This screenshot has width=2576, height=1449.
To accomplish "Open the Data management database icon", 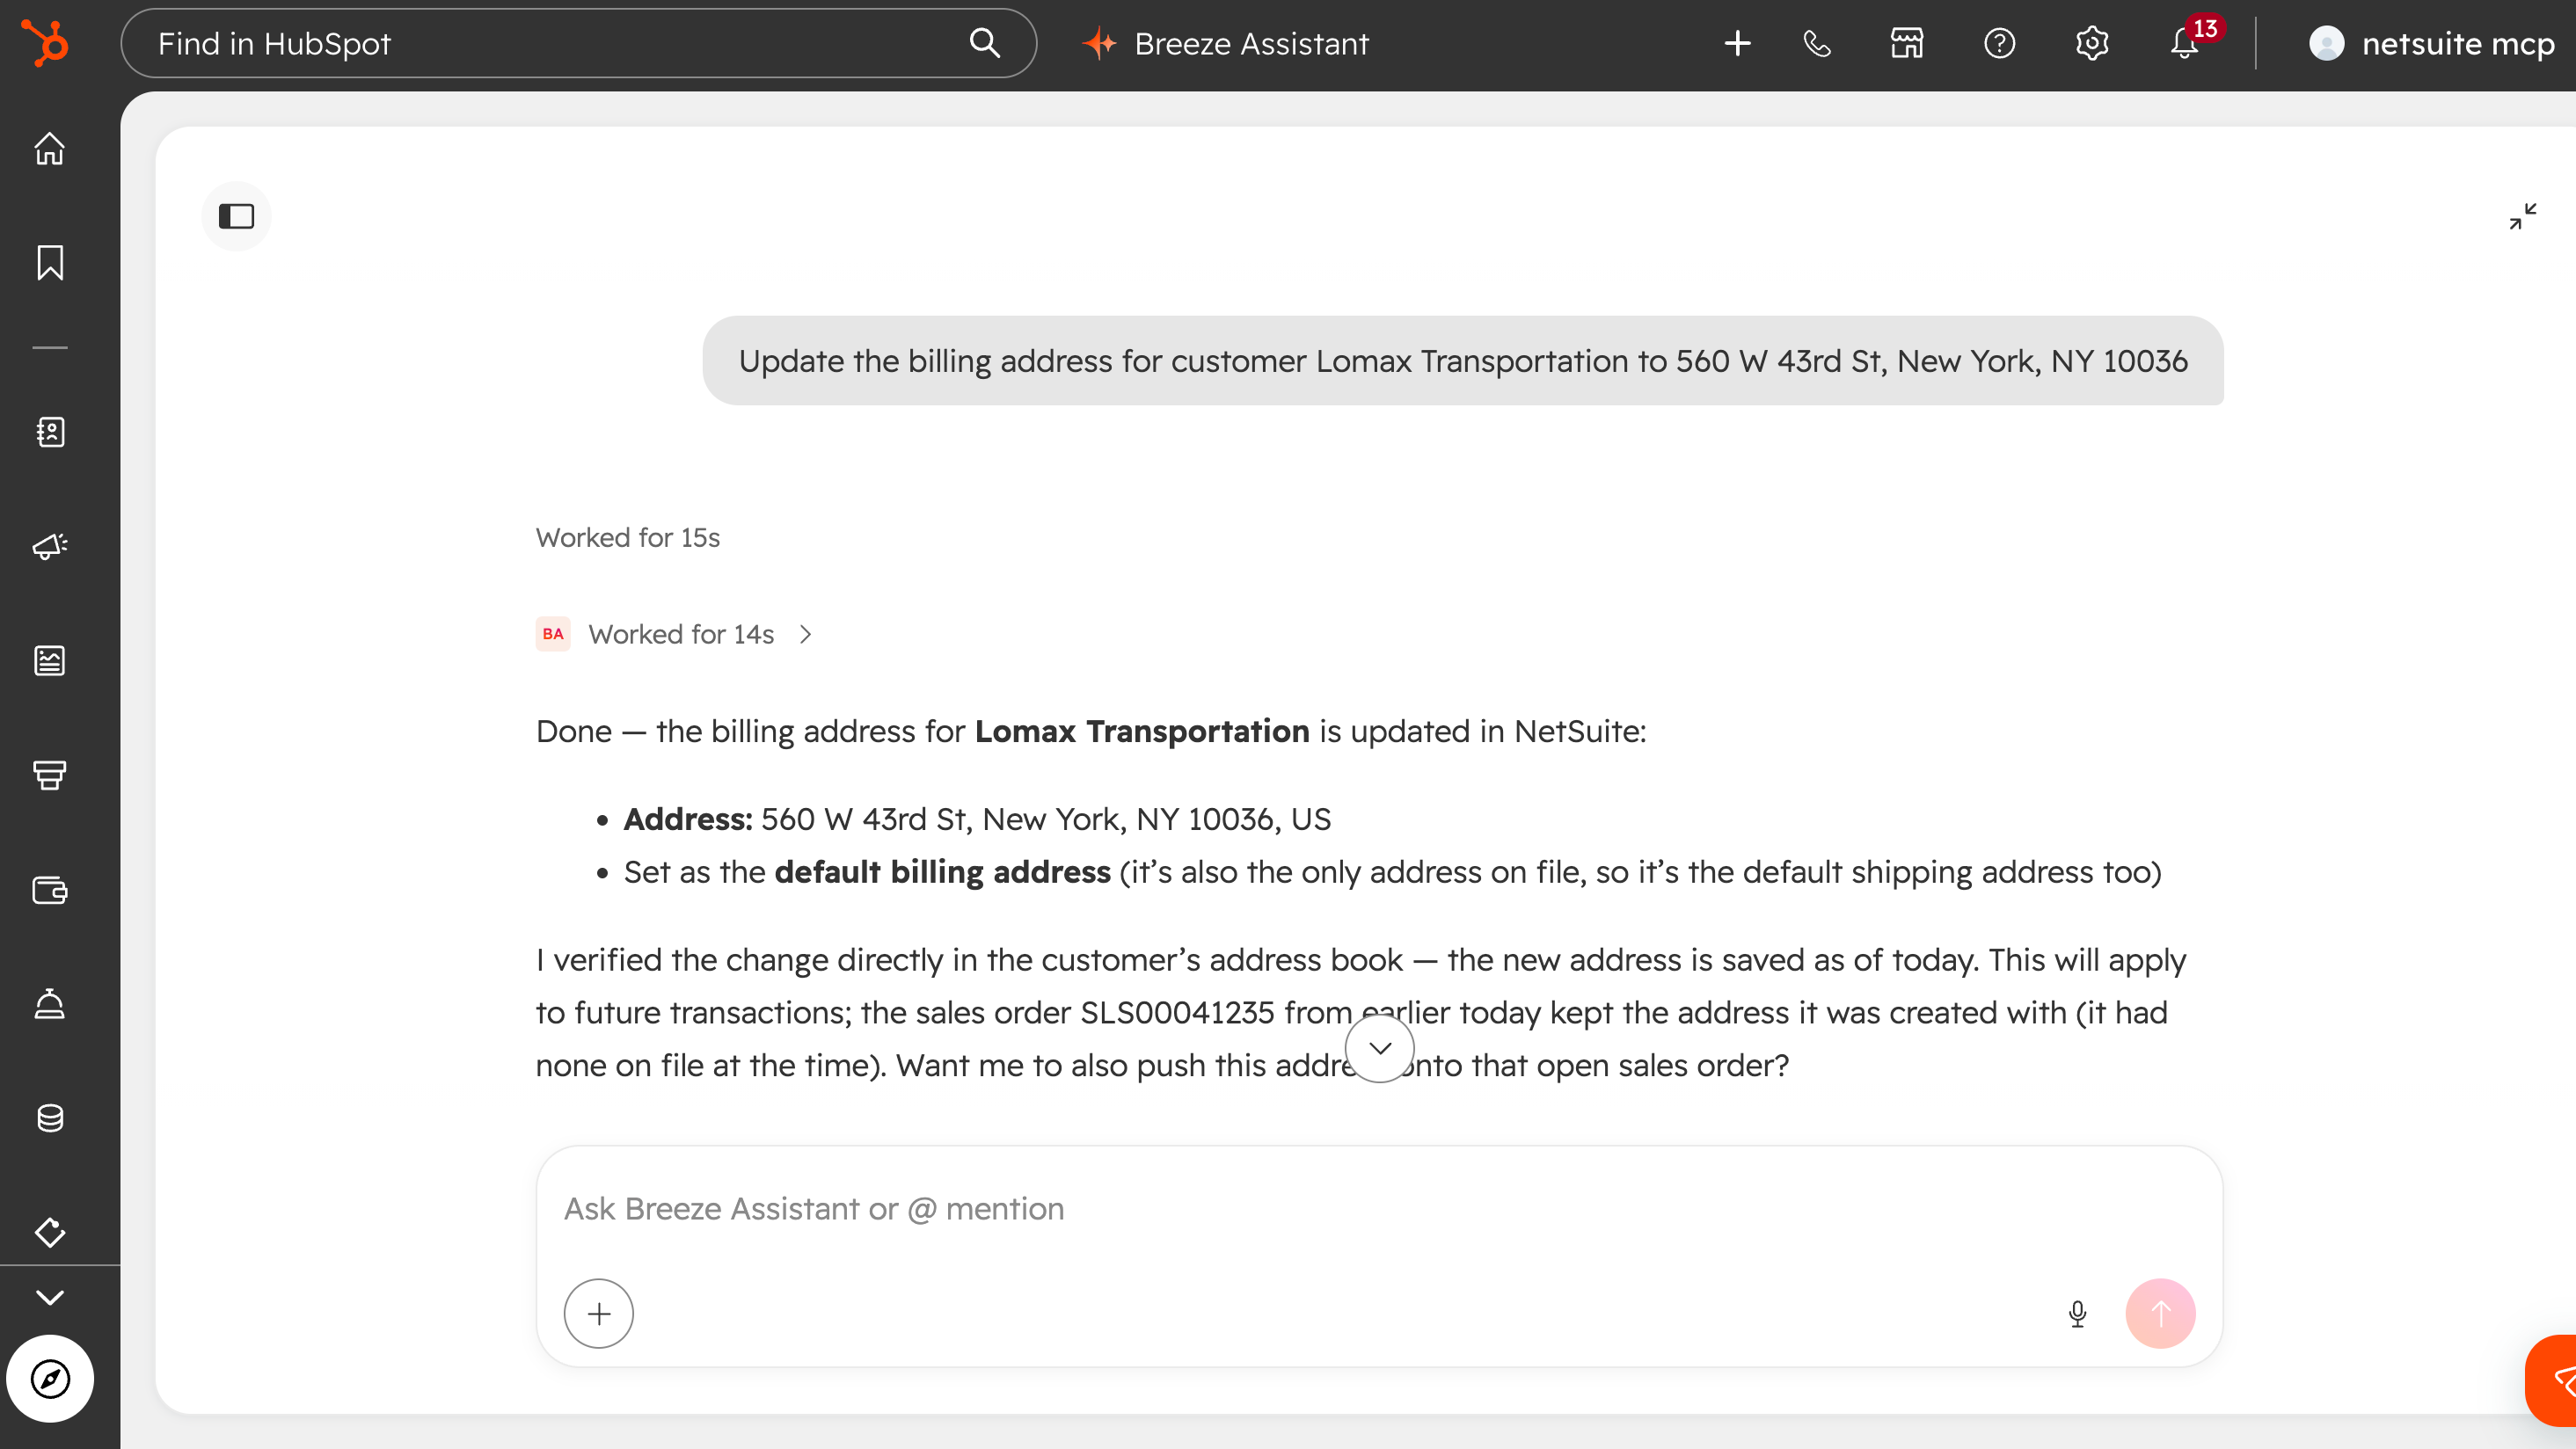I will pos(50,1118).
